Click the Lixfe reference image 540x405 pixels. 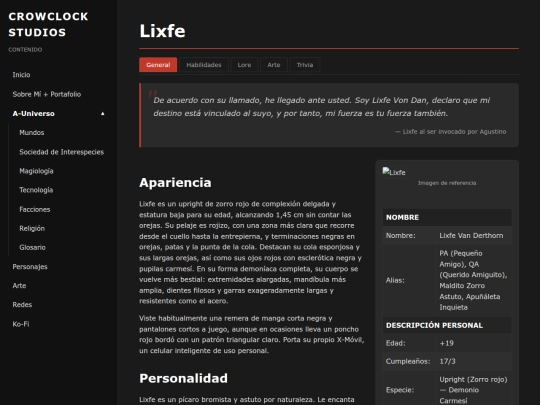(394, 172)
